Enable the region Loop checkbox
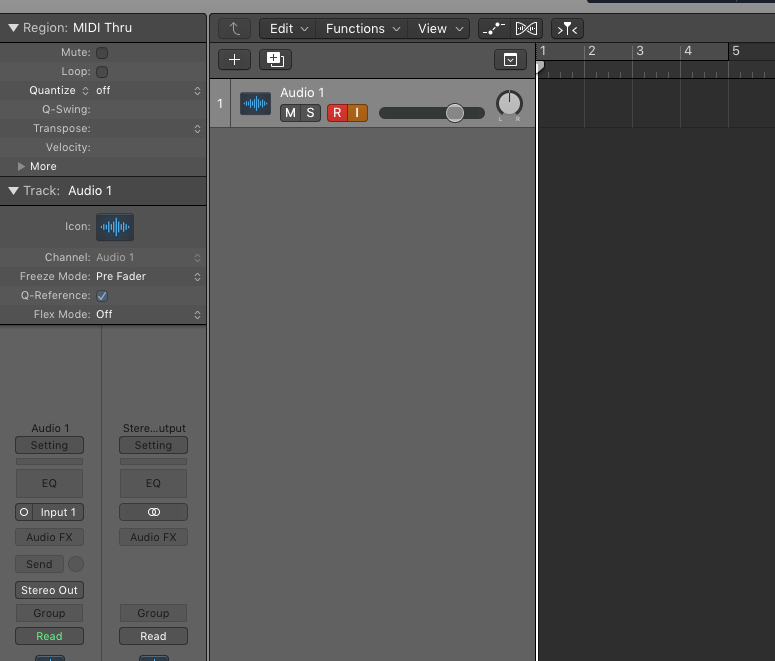This screenshot has height=661, width=775. (102, 72)
